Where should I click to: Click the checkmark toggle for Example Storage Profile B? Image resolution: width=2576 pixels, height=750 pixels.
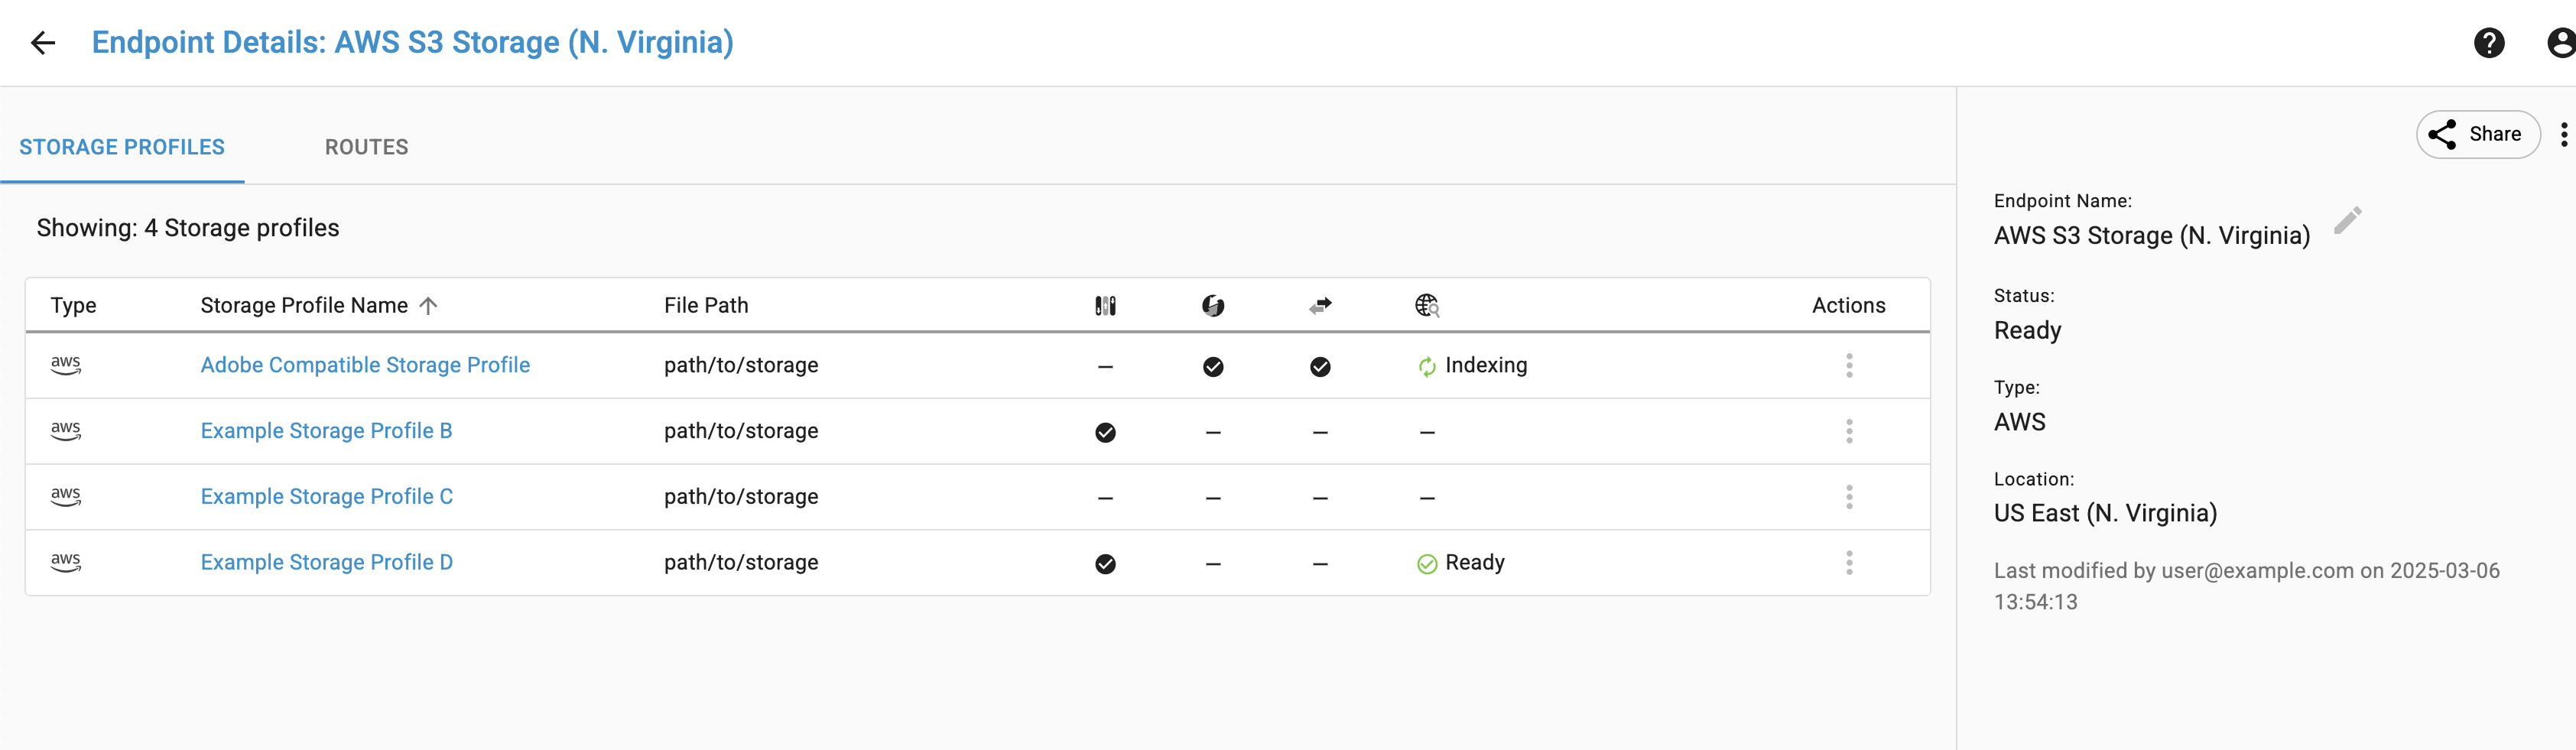1105,431
